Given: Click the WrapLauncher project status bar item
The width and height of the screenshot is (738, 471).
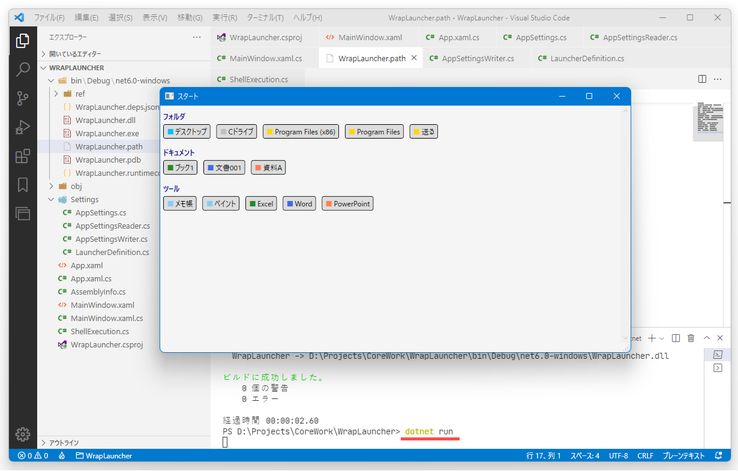Looking at the screenshot, I should [104, 455].
